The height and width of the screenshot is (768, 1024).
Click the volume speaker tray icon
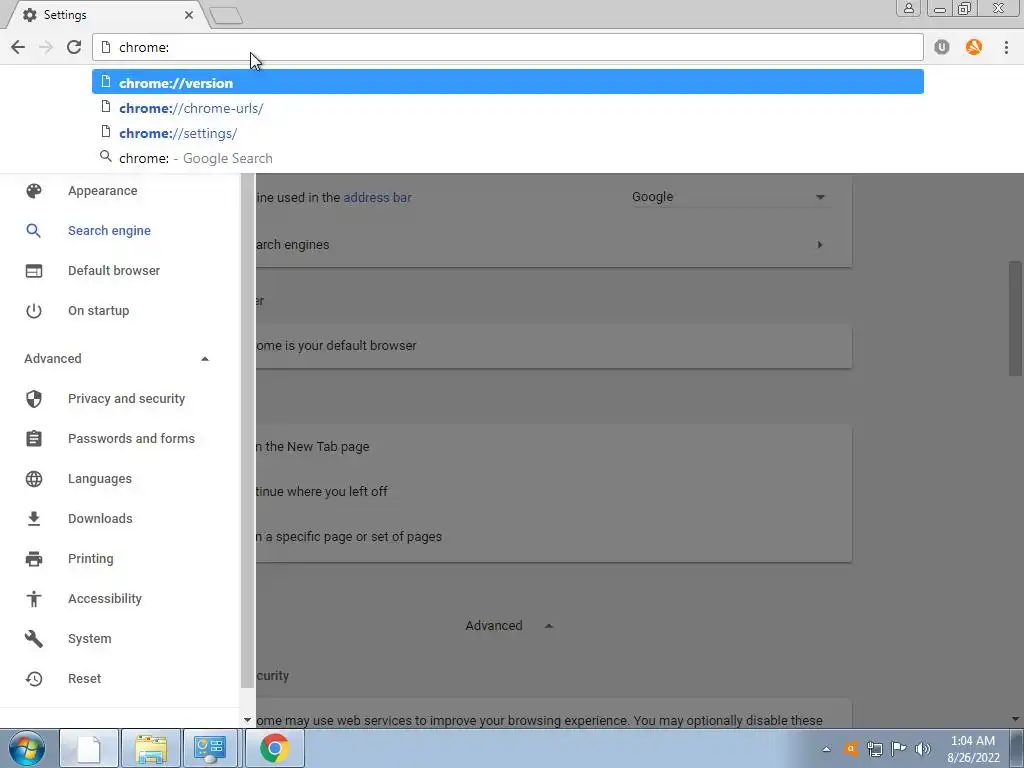[922, 748]
